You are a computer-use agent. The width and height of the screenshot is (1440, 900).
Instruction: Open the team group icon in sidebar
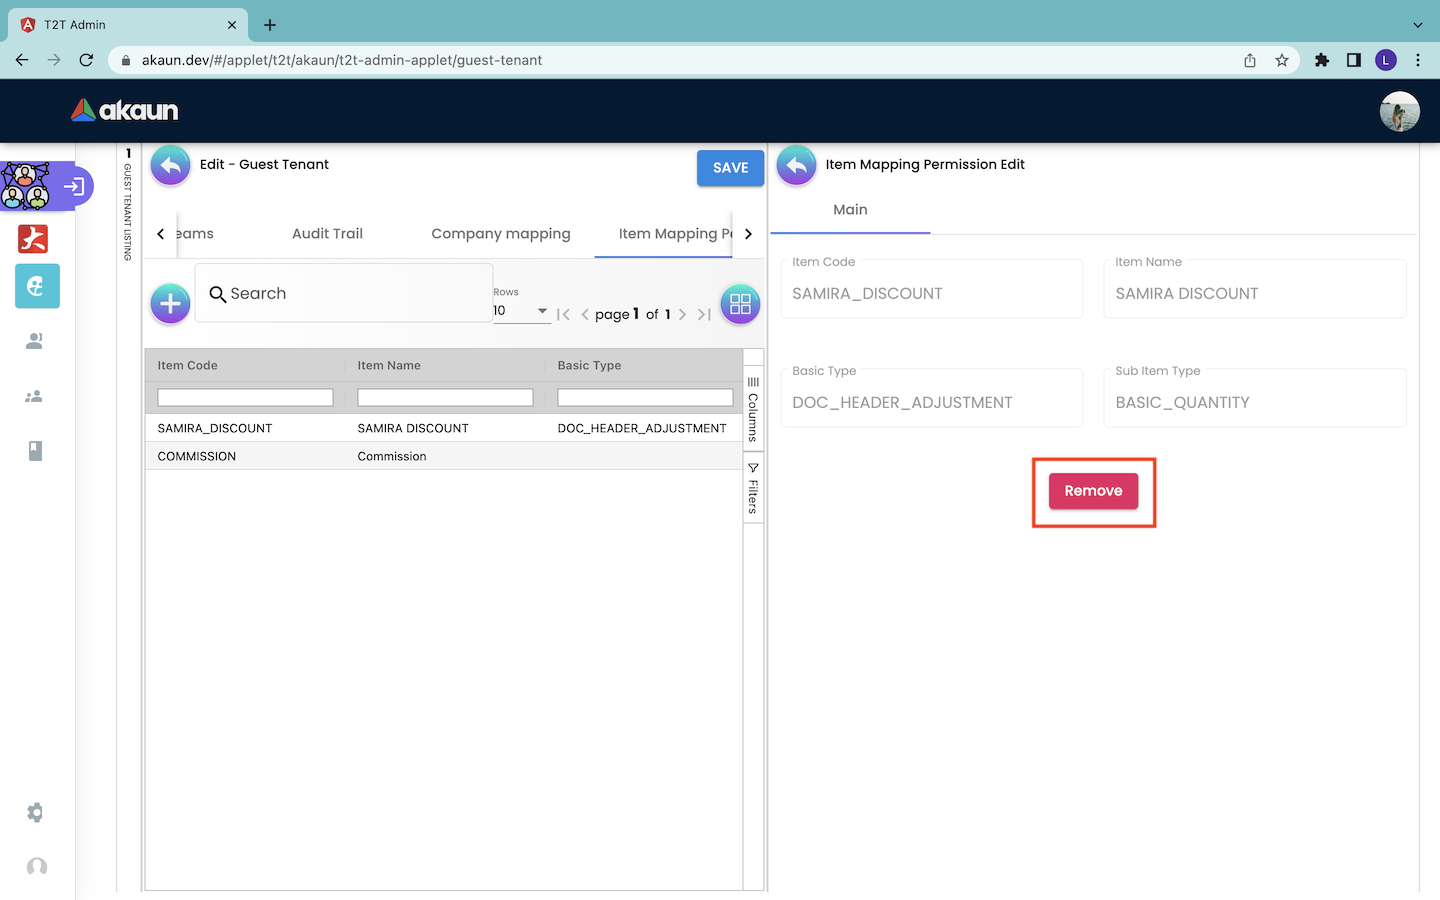pos(34,397)
